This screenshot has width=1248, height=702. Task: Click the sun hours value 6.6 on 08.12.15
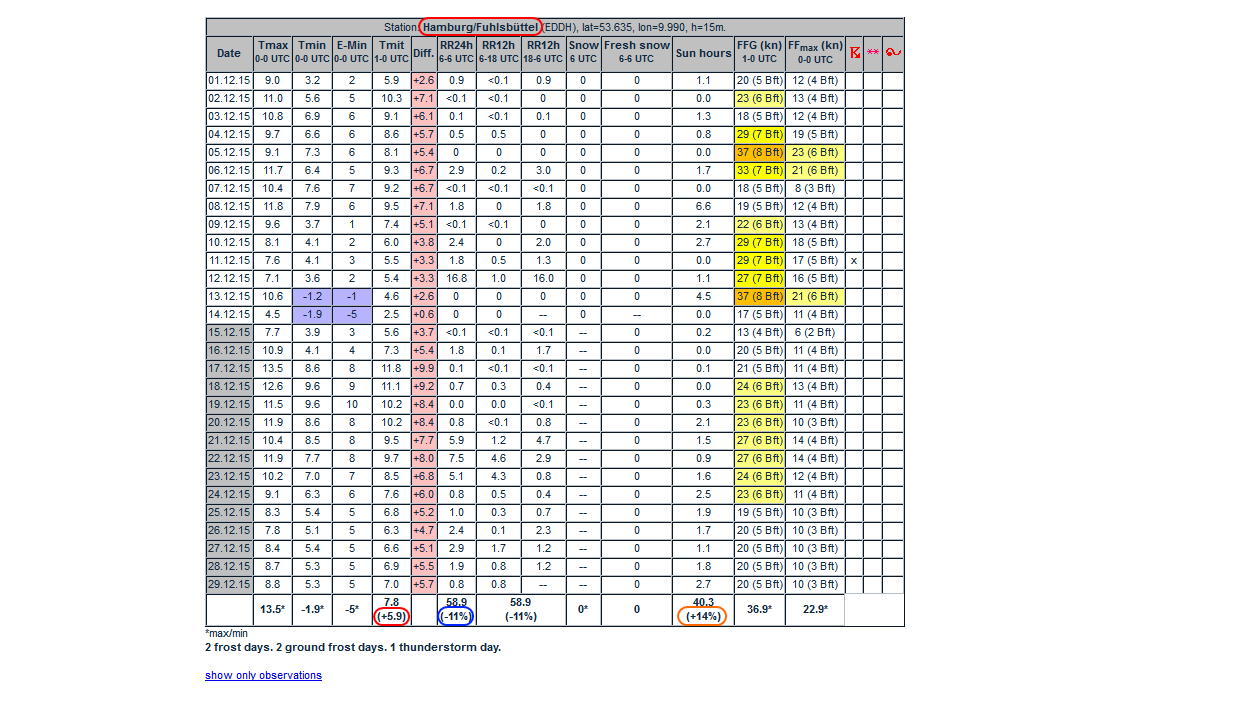tap(703, 207)
